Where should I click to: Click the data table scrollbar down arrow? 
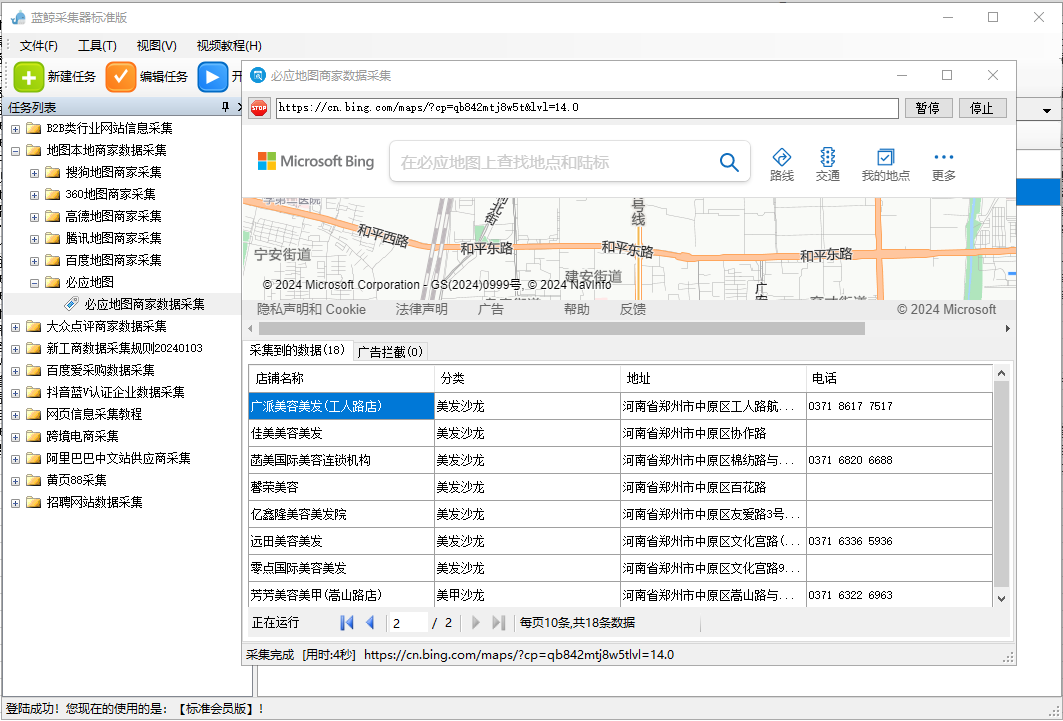click(x=1001, y=598)
